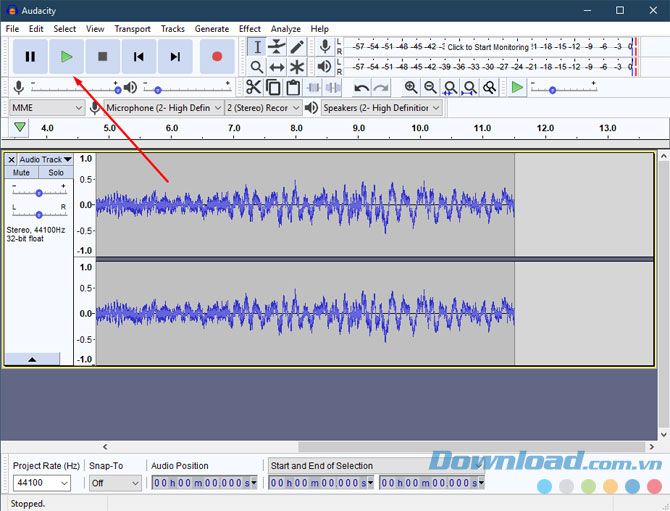Select the Zoom magnifier tool

click(x=257, y=67)
